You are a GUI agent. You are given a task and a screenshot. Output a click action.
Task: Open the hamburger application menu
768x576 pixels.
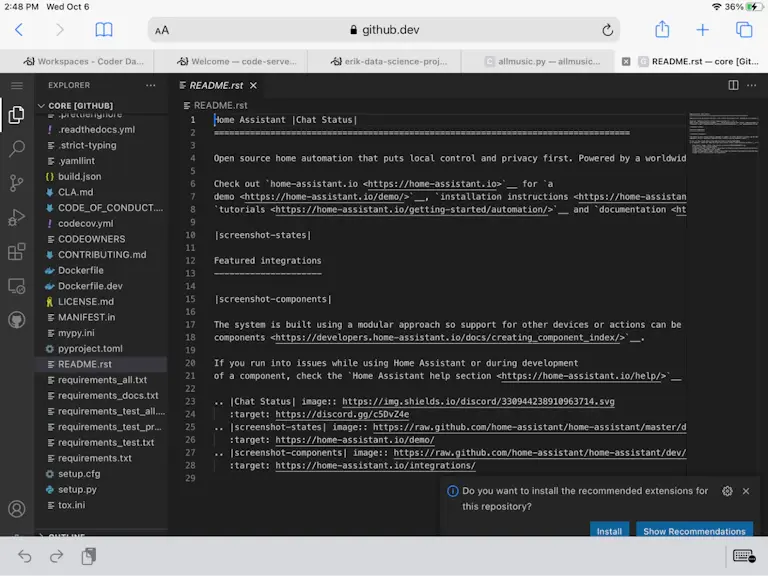point(17,86)
